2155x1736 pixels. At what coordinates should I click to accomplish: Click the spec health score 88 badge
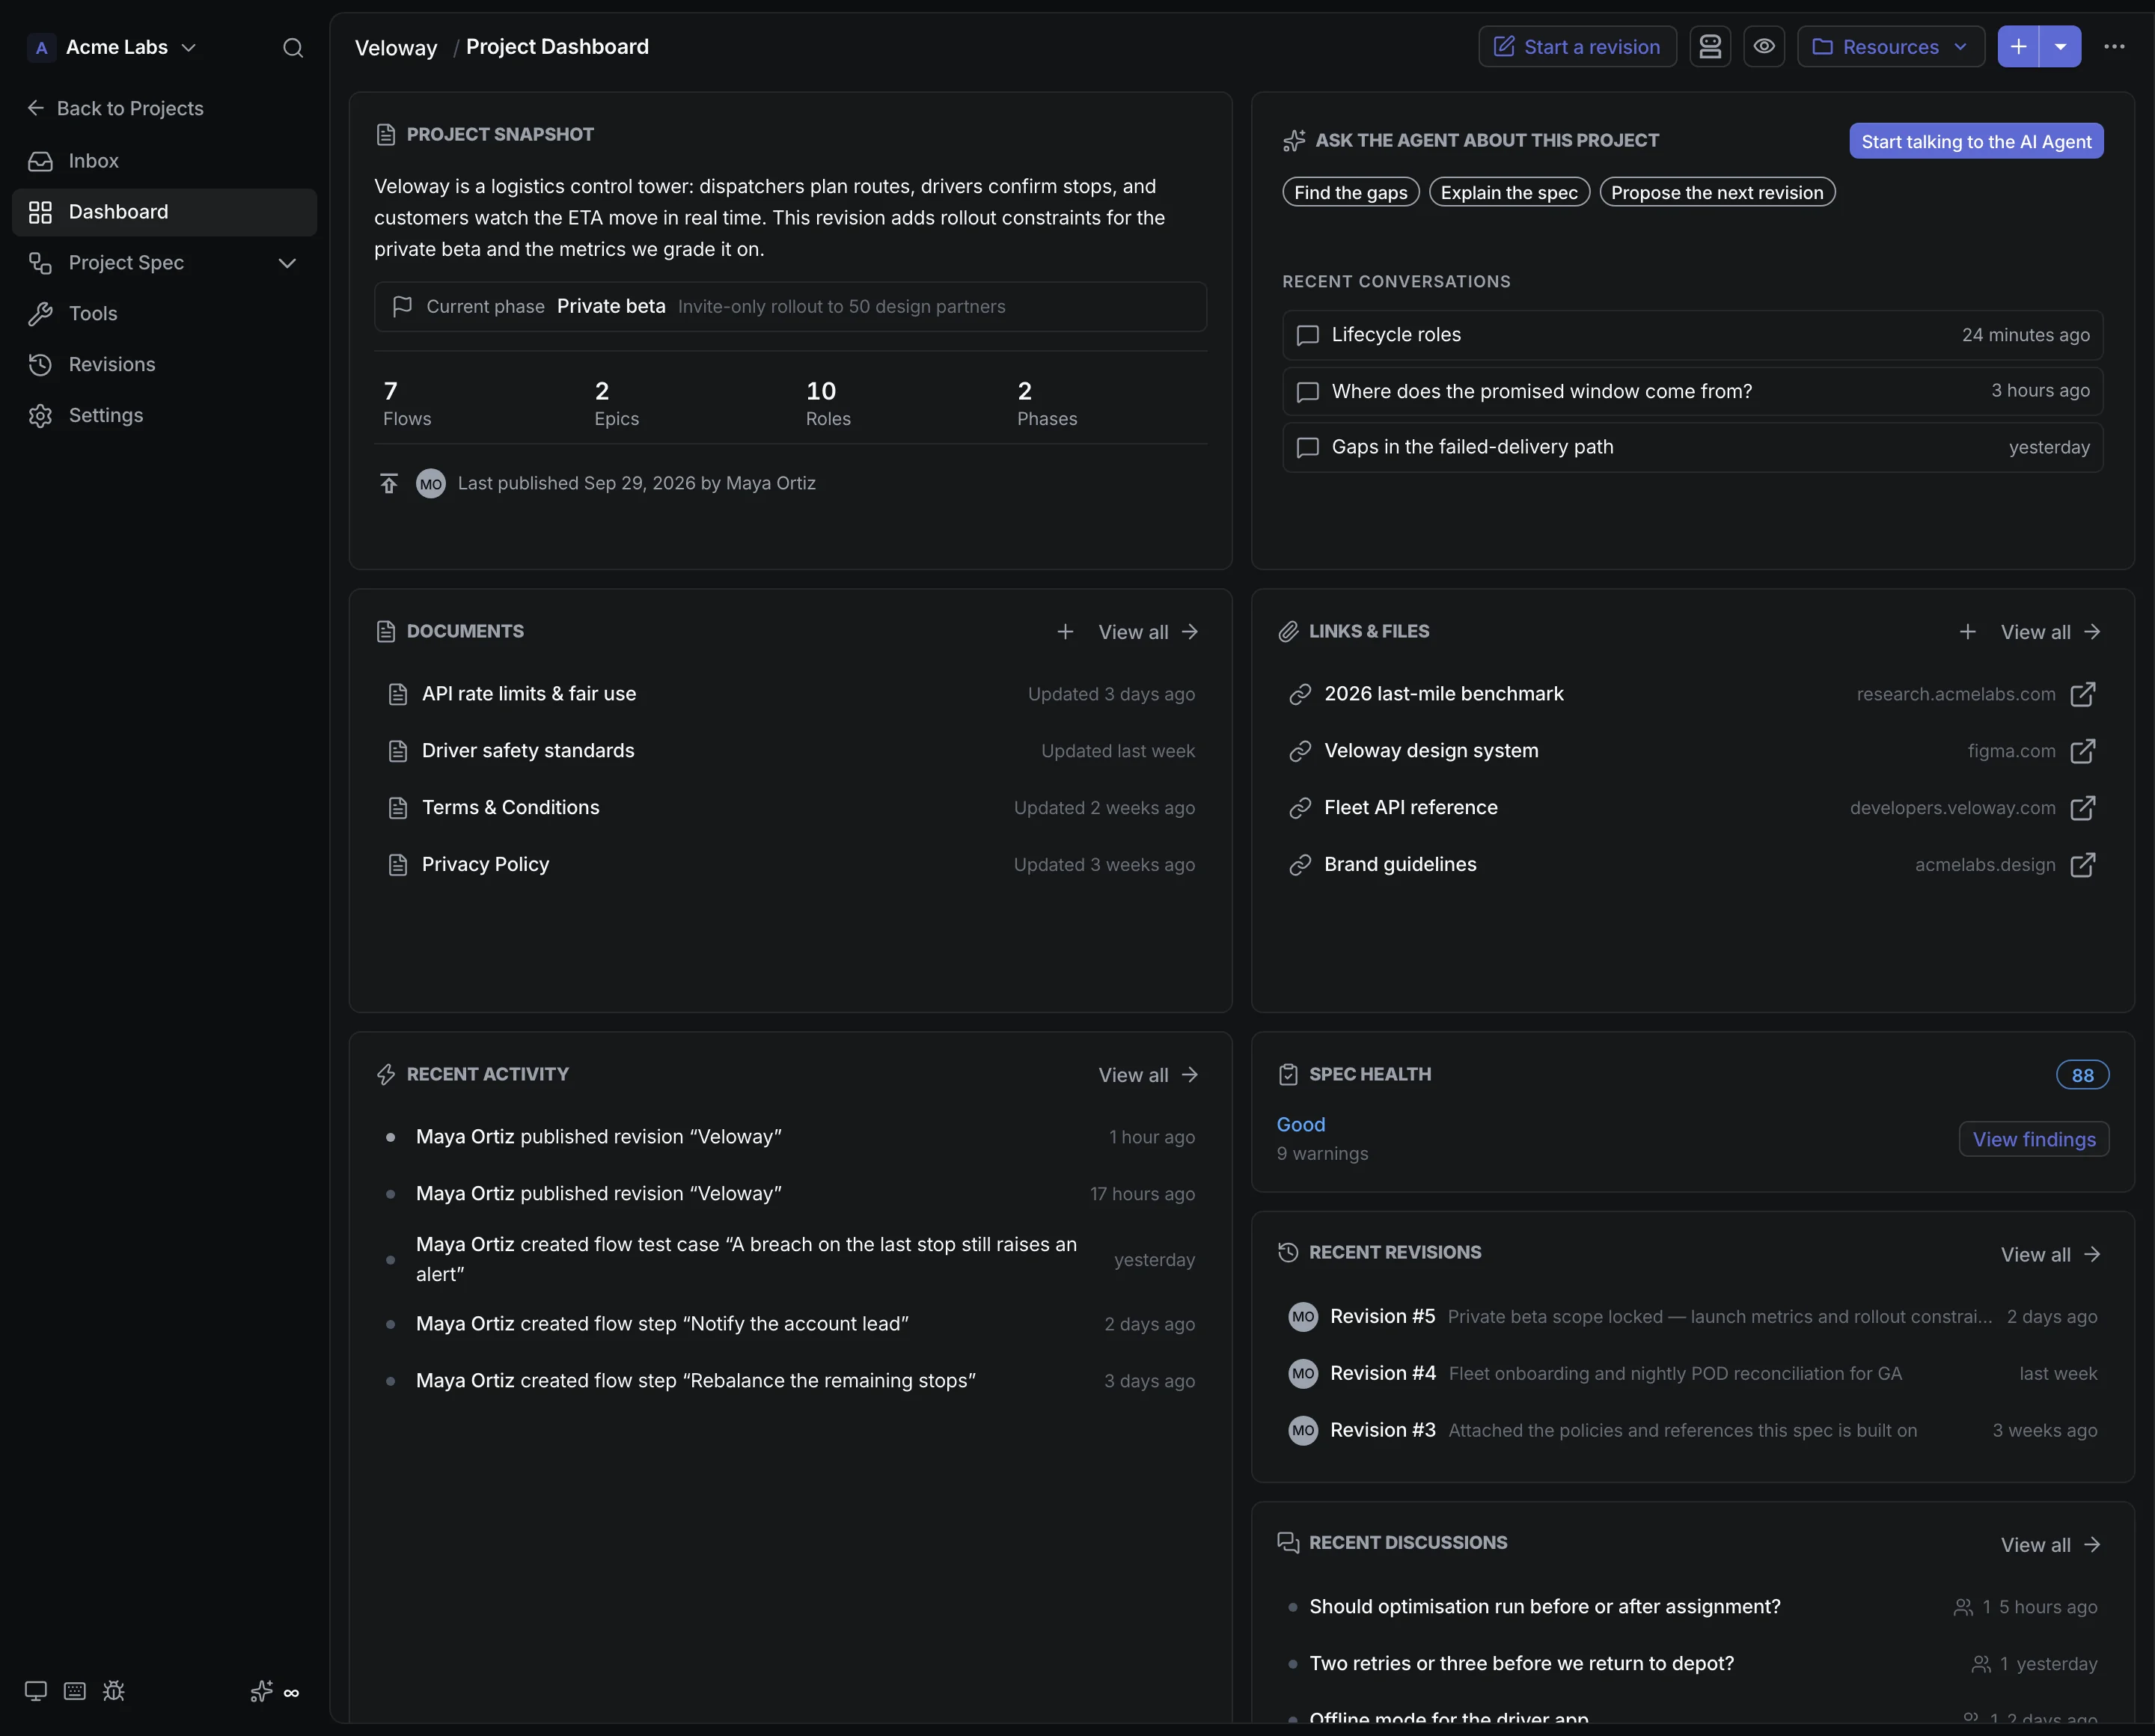(x=2082, y=1075)
